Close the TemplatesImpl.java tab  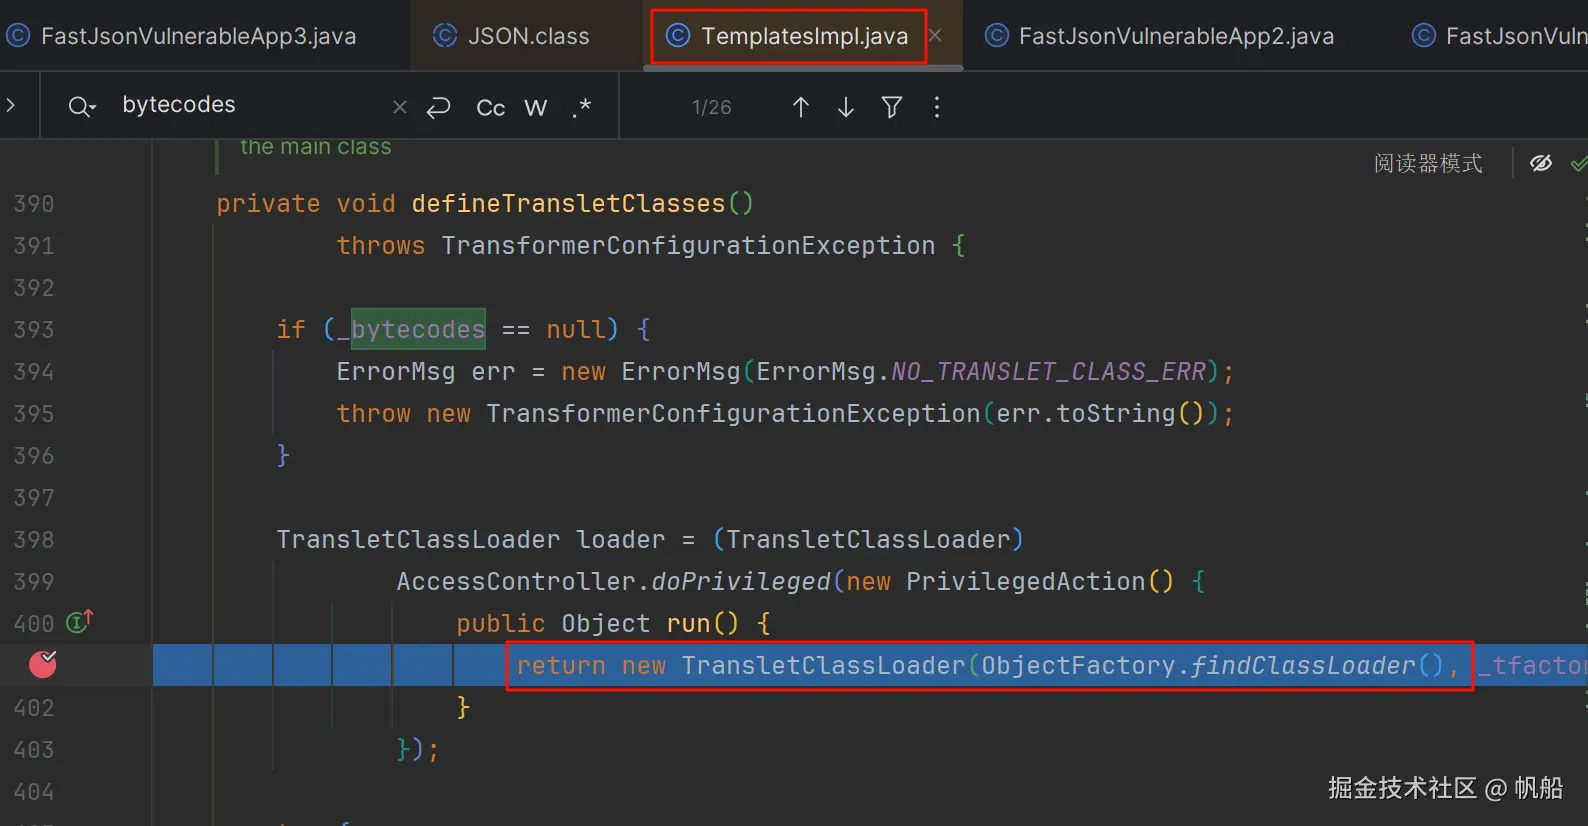click(x=936, y=36)
